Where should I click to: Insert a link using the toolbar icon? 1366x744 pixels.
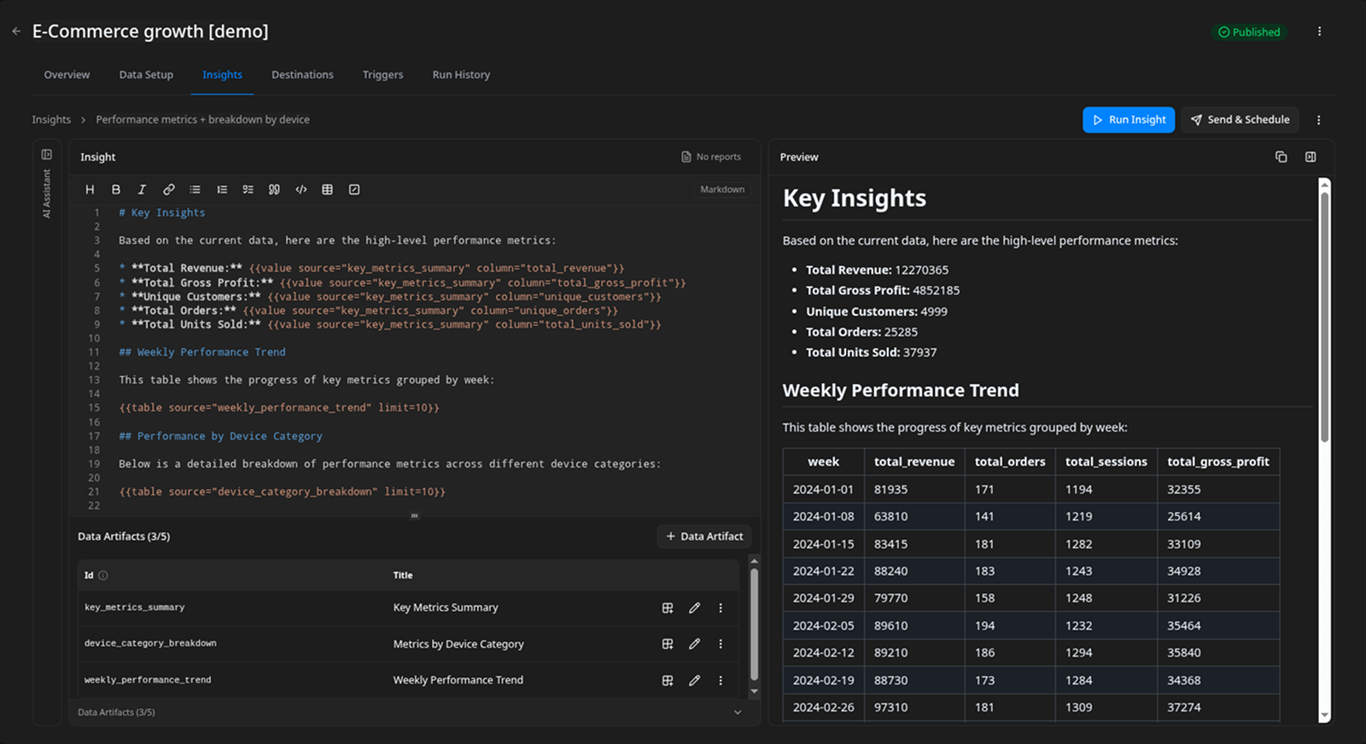pos(168,189)
